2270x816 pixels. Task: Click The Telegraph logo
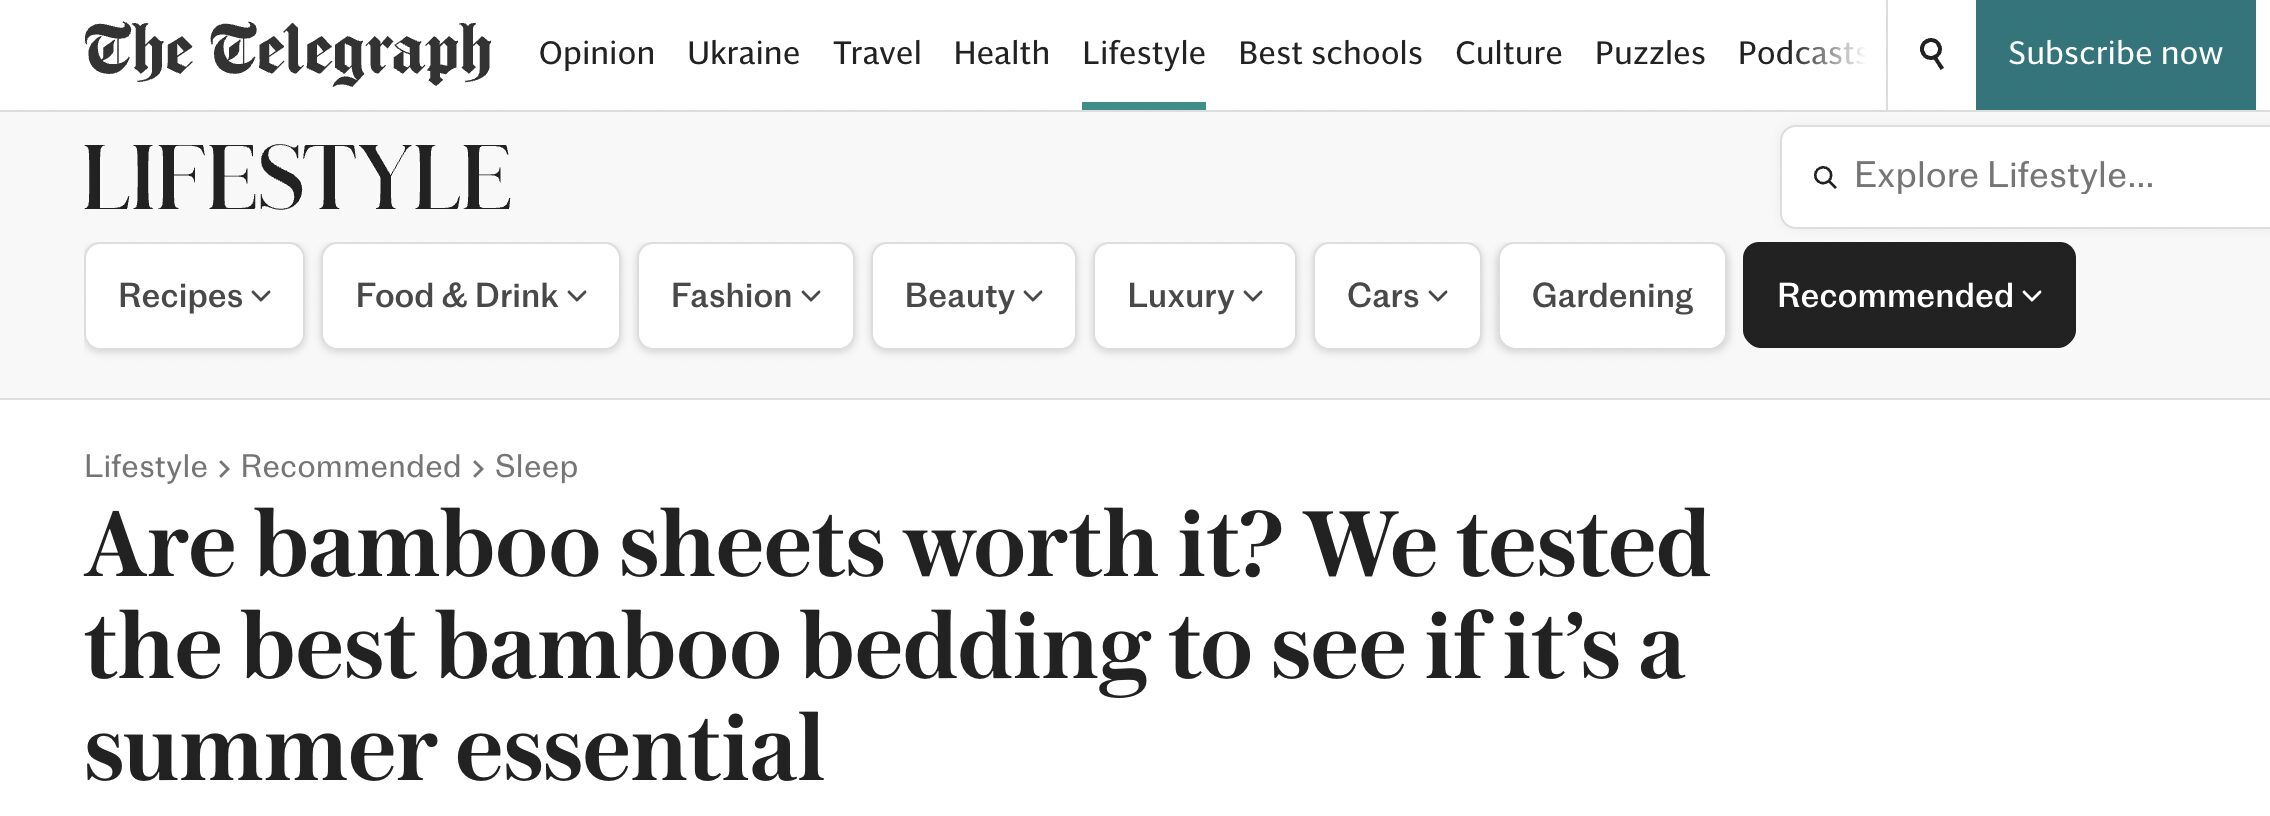288,53
